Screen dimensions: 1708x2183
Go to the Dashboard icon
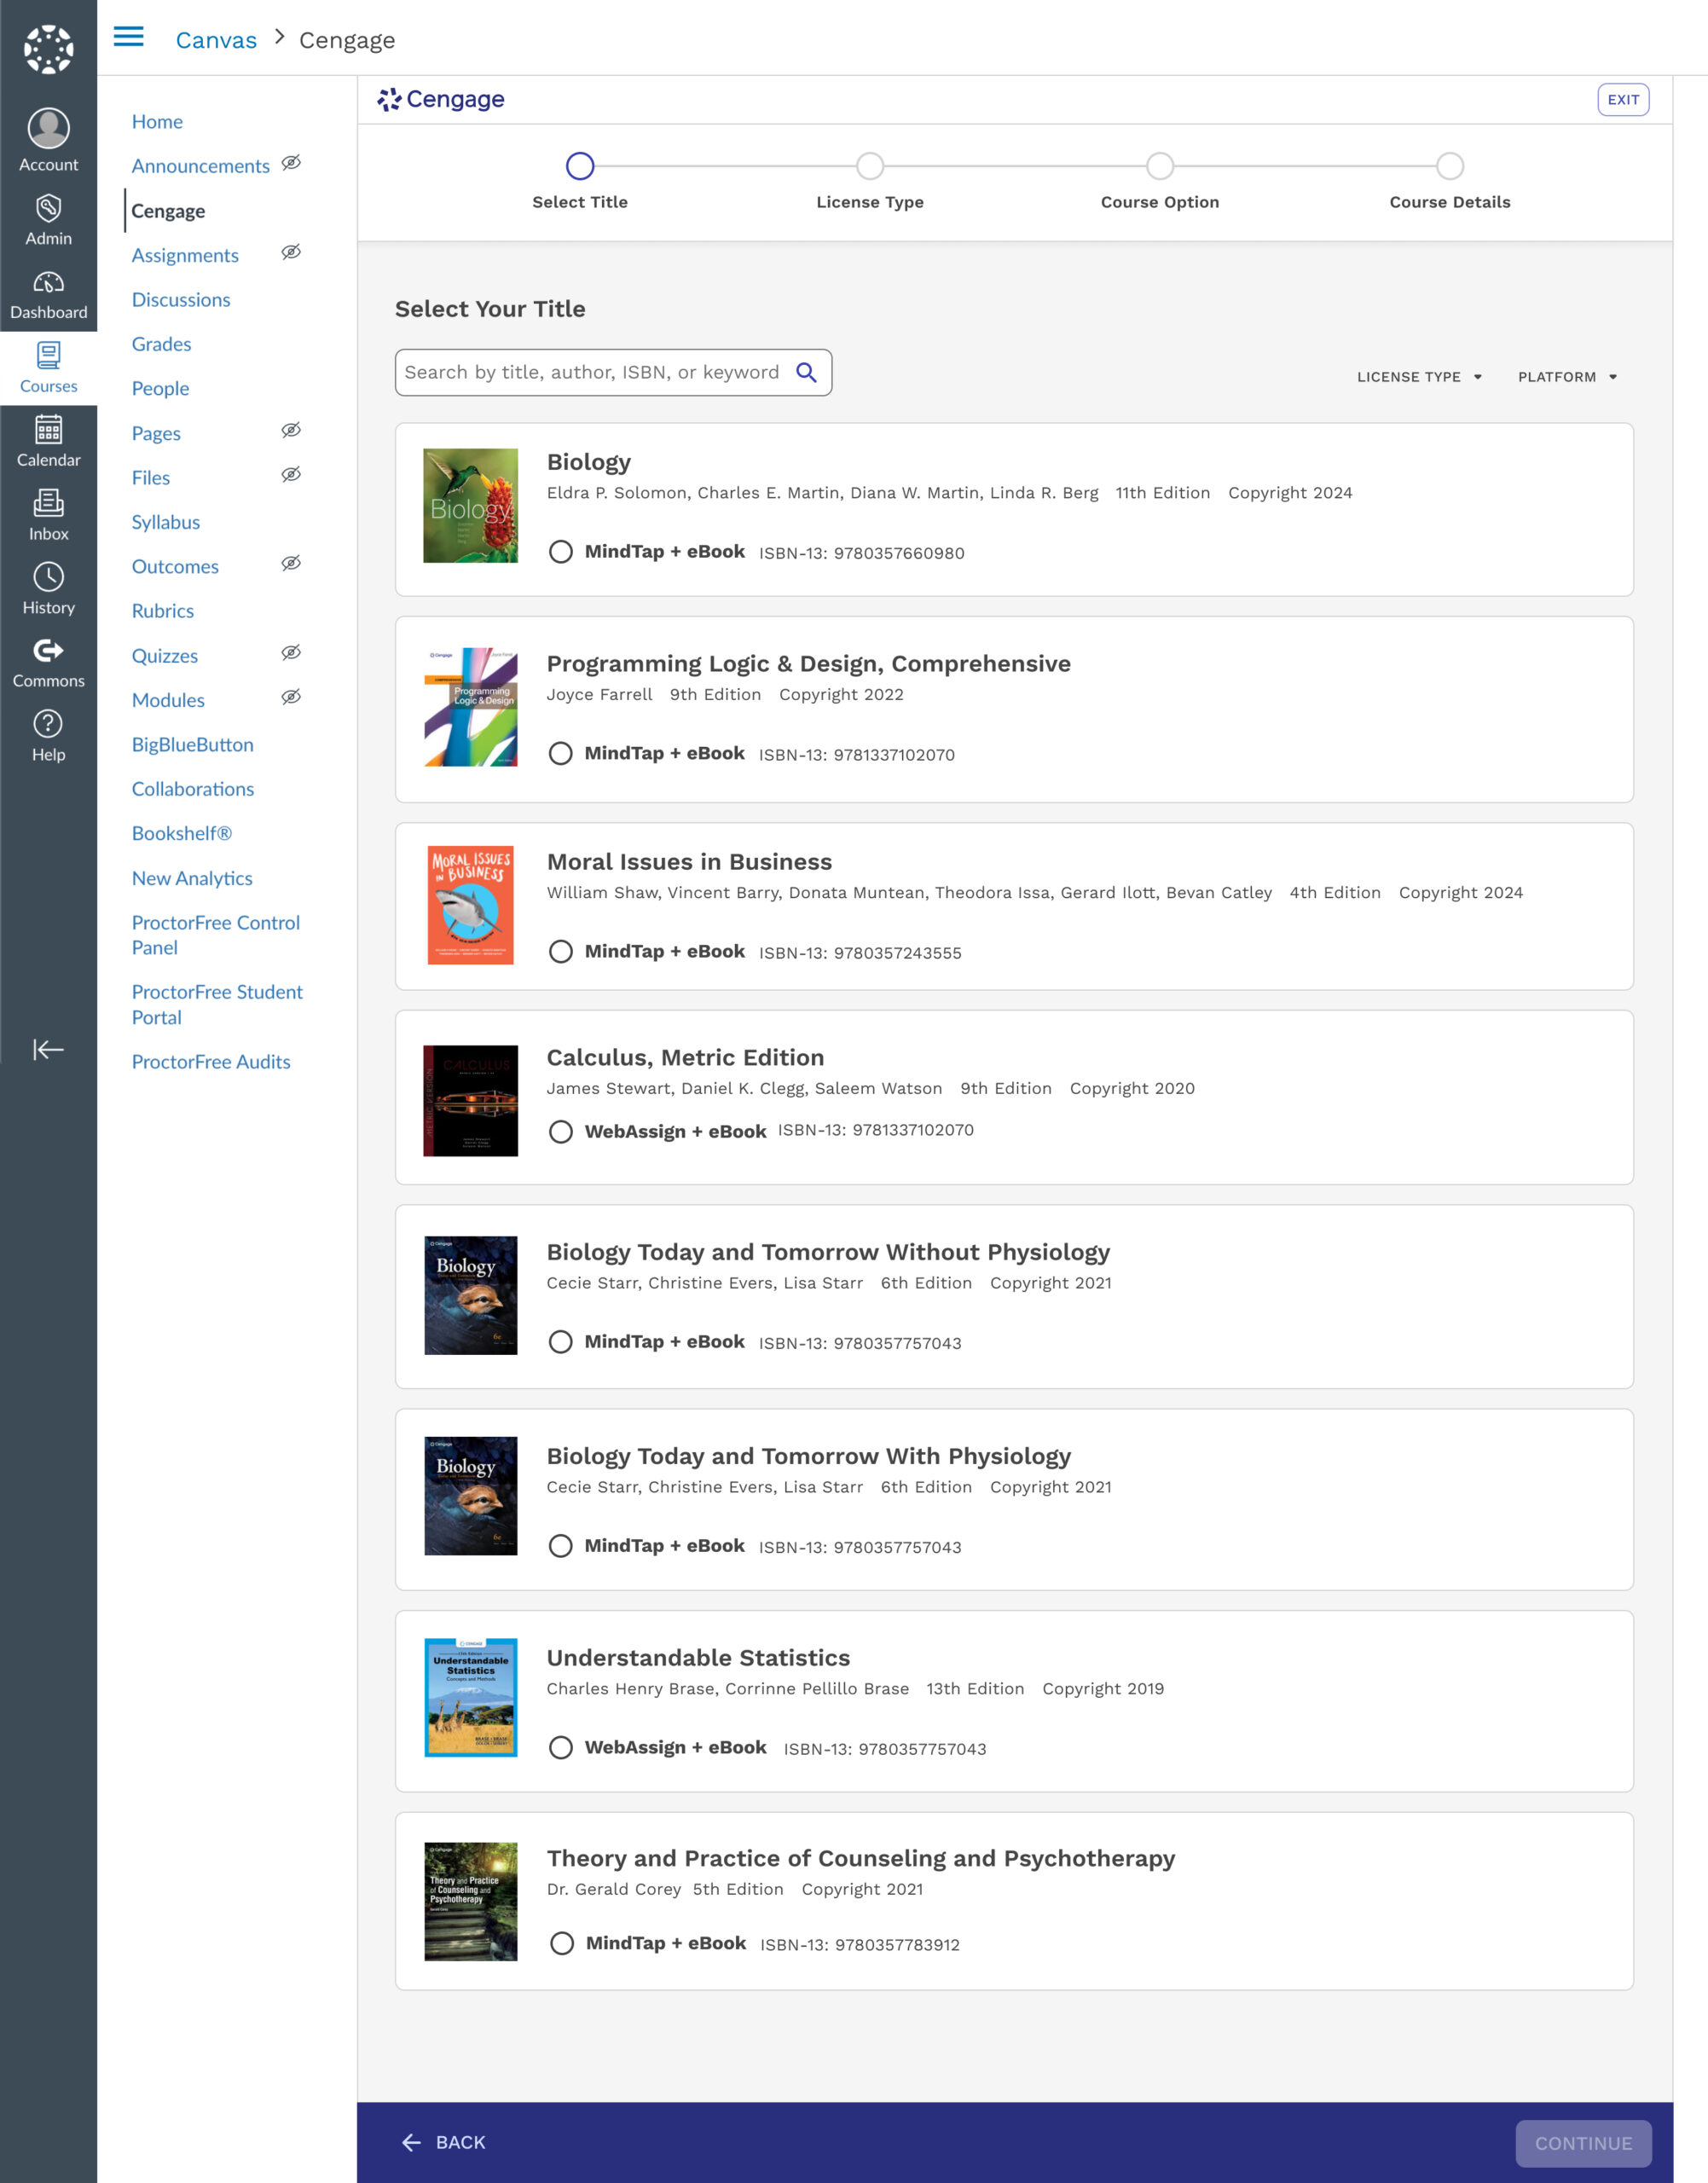(x=48, y=282)
